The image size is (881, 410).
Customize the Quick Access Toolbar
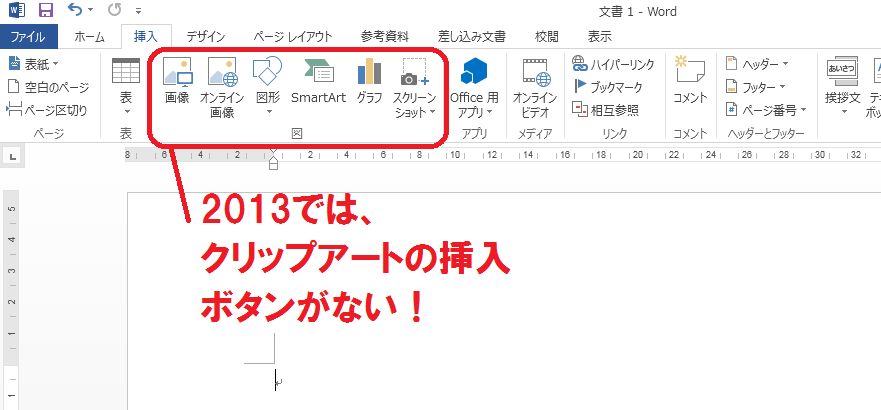(x=138, y=11)
